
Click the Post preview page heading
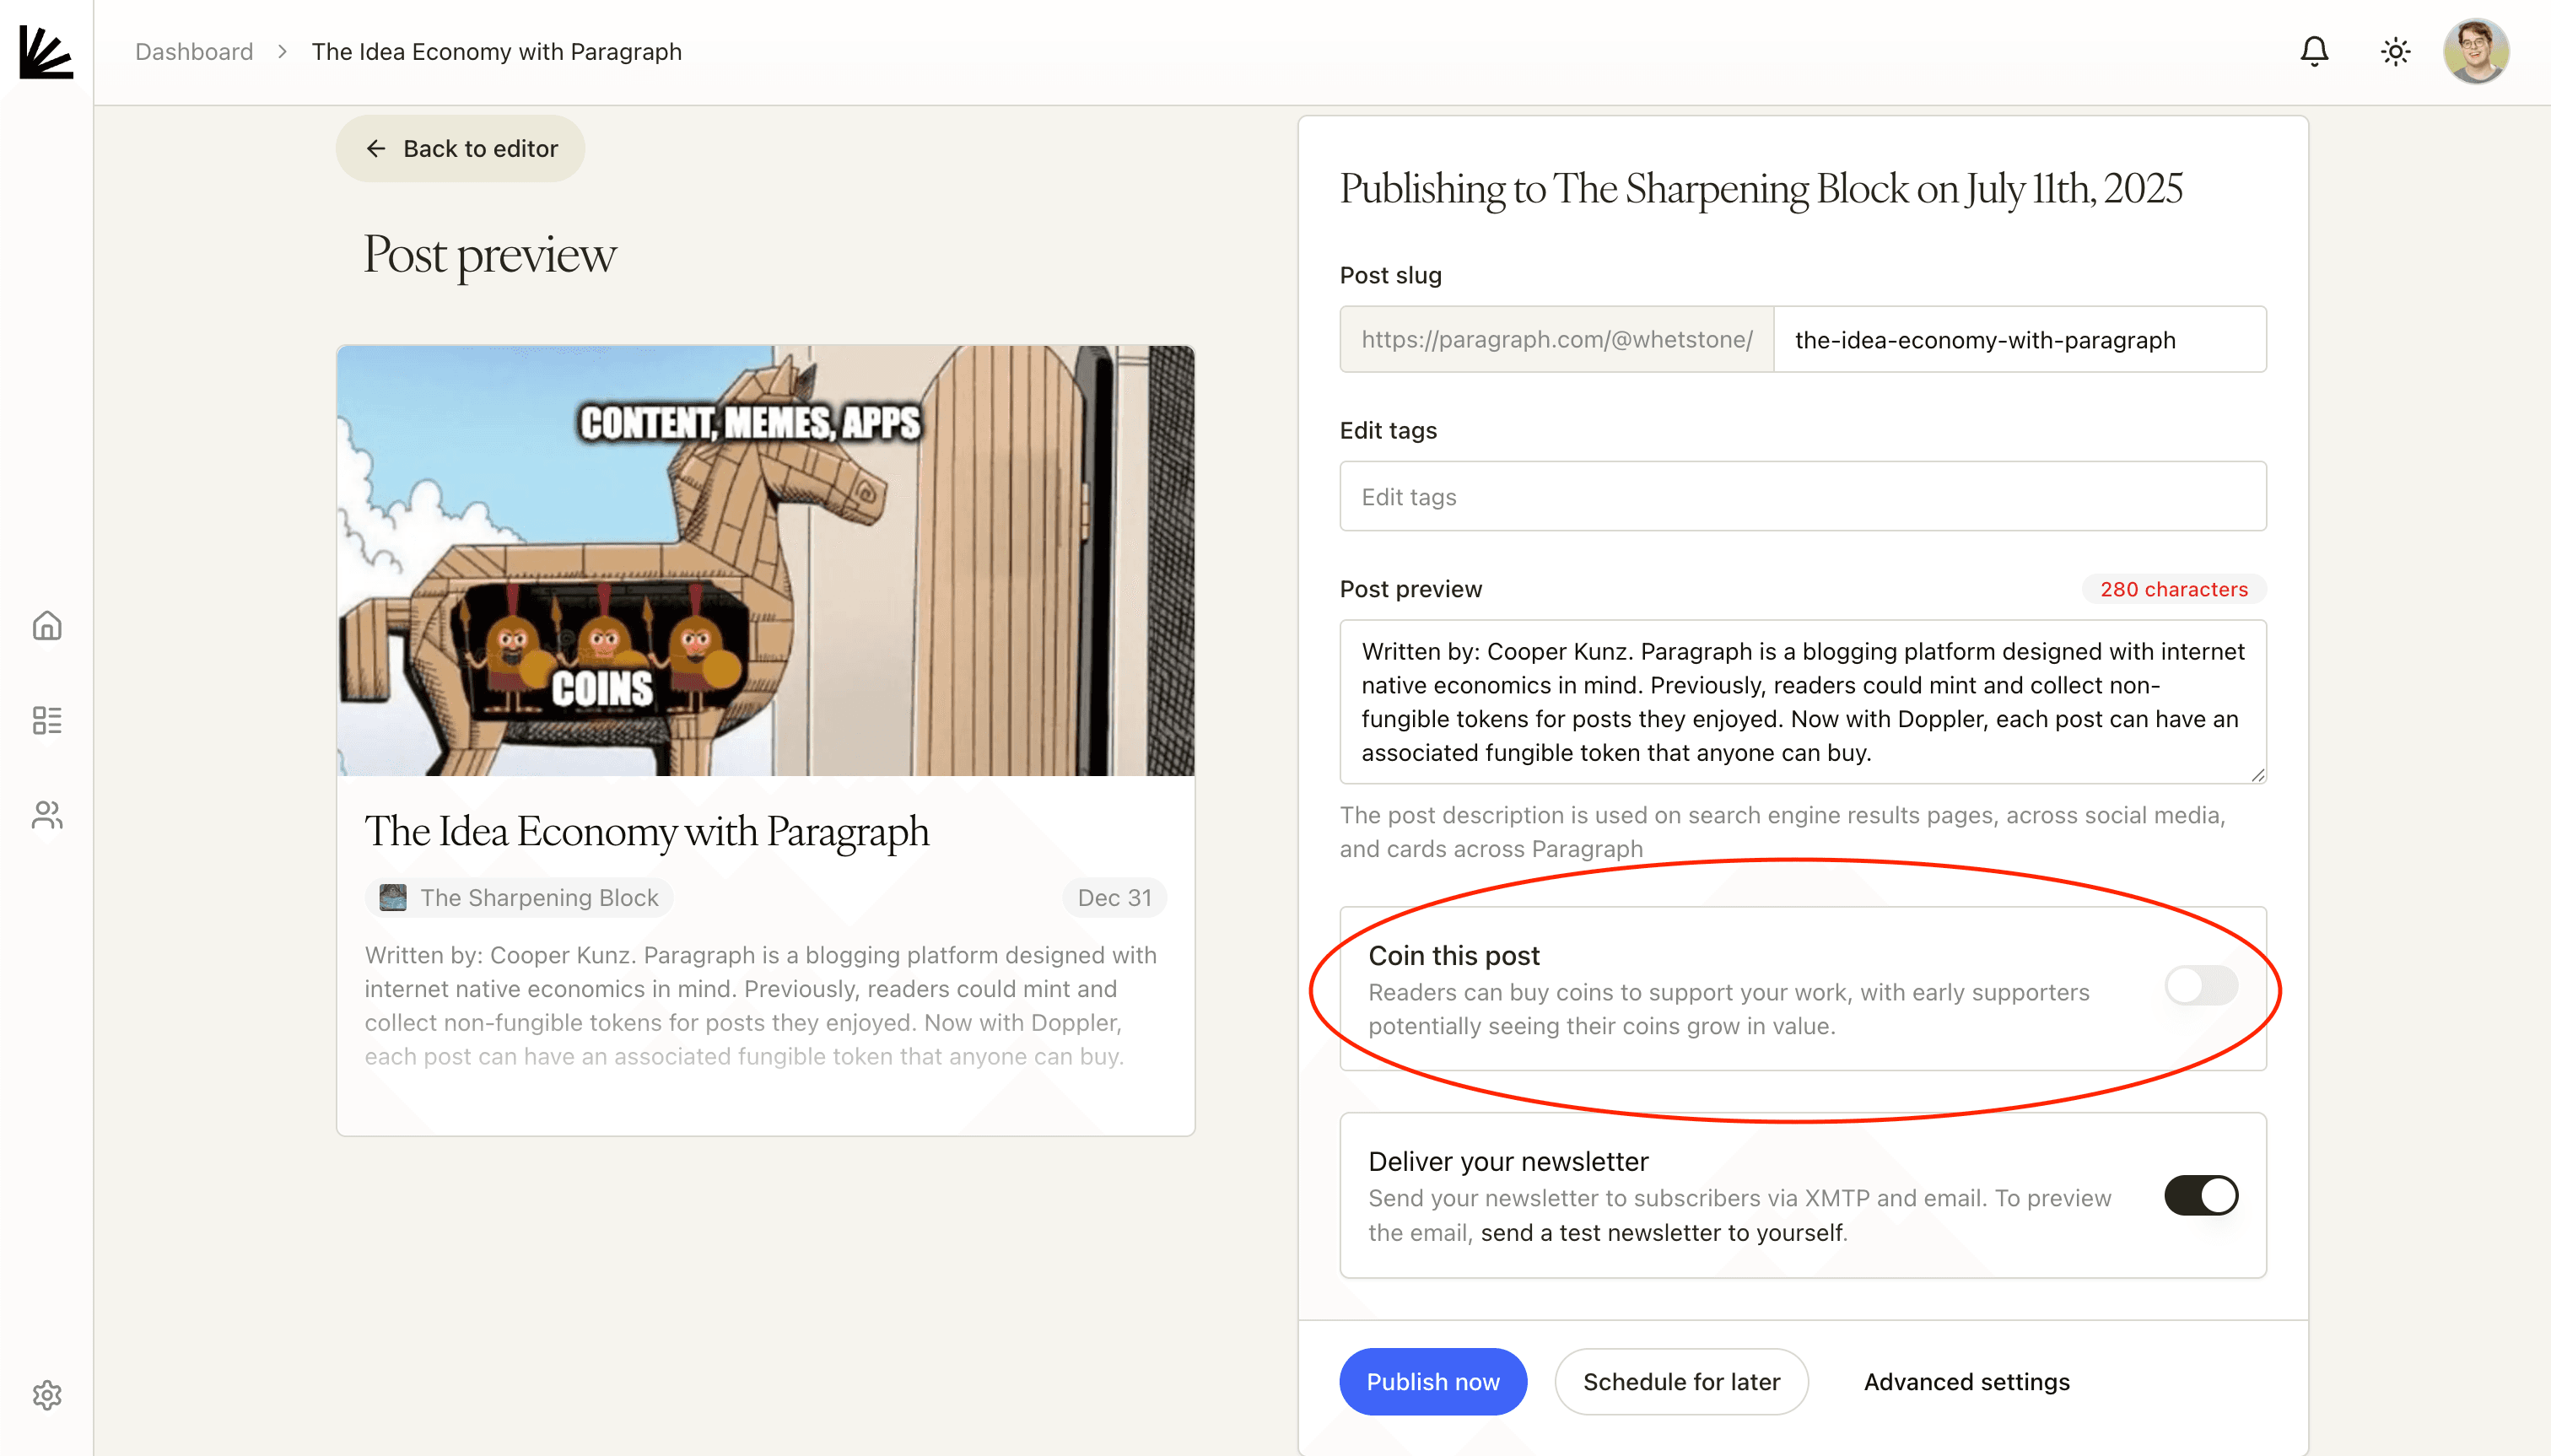490,254
